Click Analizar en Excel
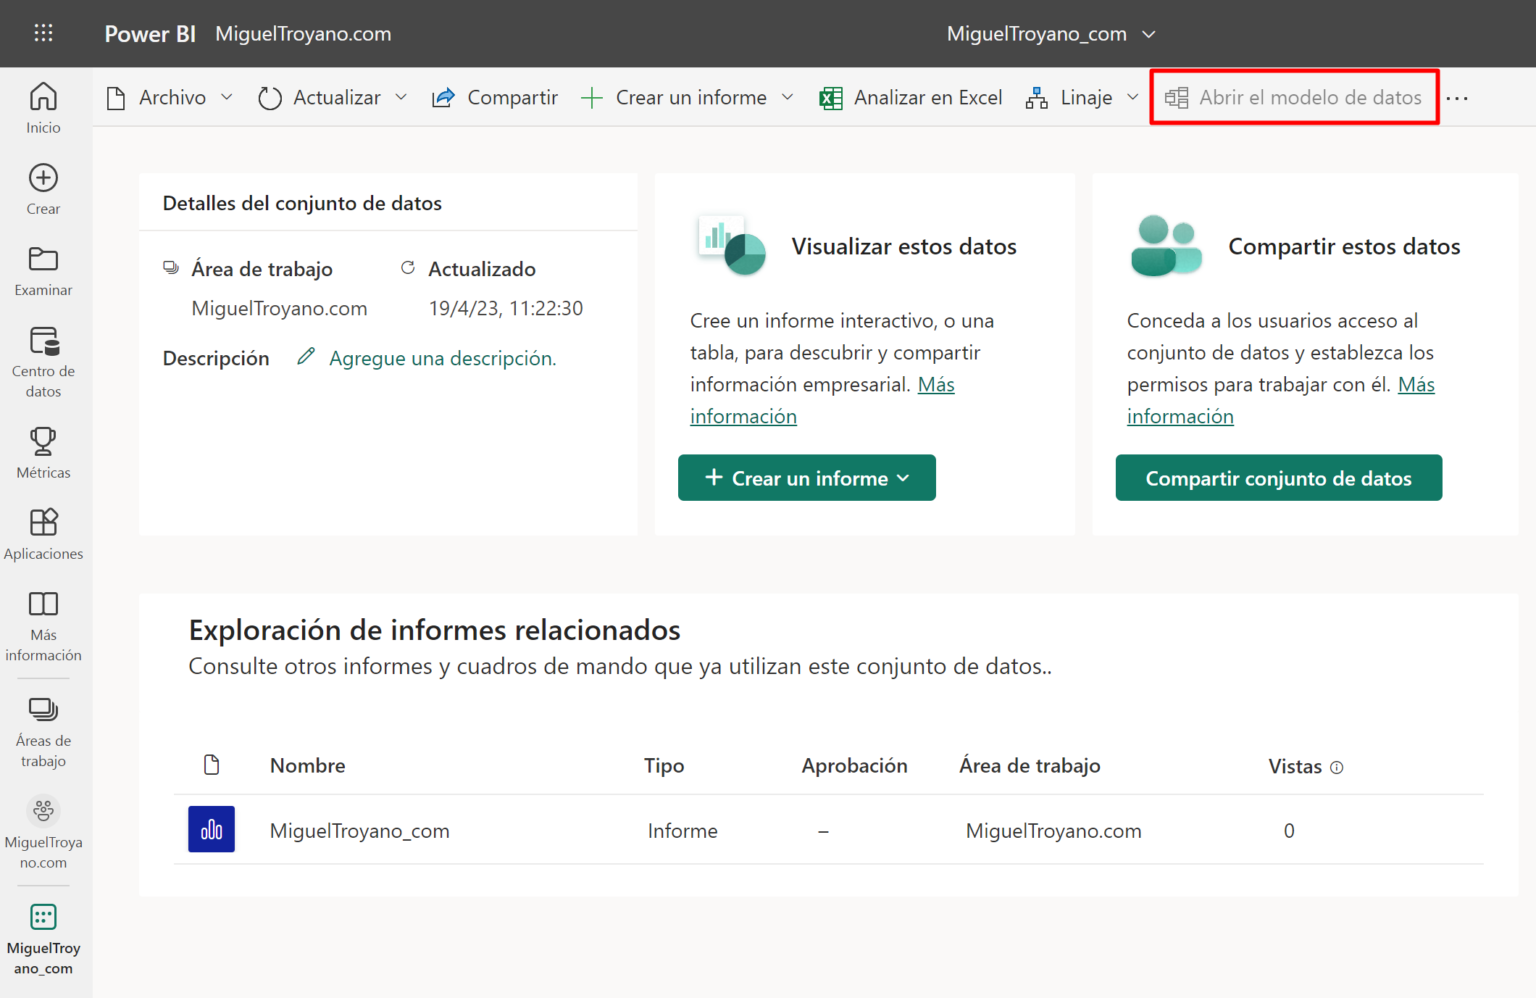 pyautogui.click(x=911, y=97)
